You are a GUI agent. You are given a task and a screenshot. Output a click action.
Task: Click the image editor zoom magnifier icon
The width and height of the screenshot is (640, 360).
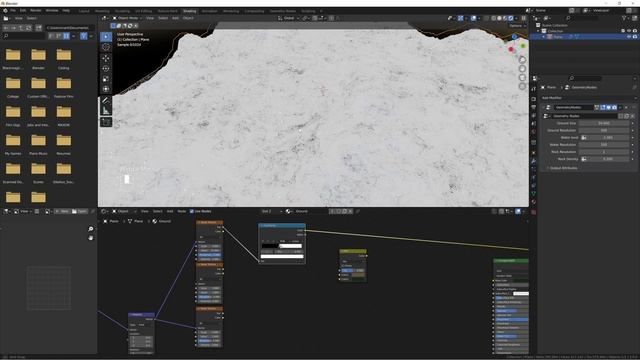click(91, 229)
